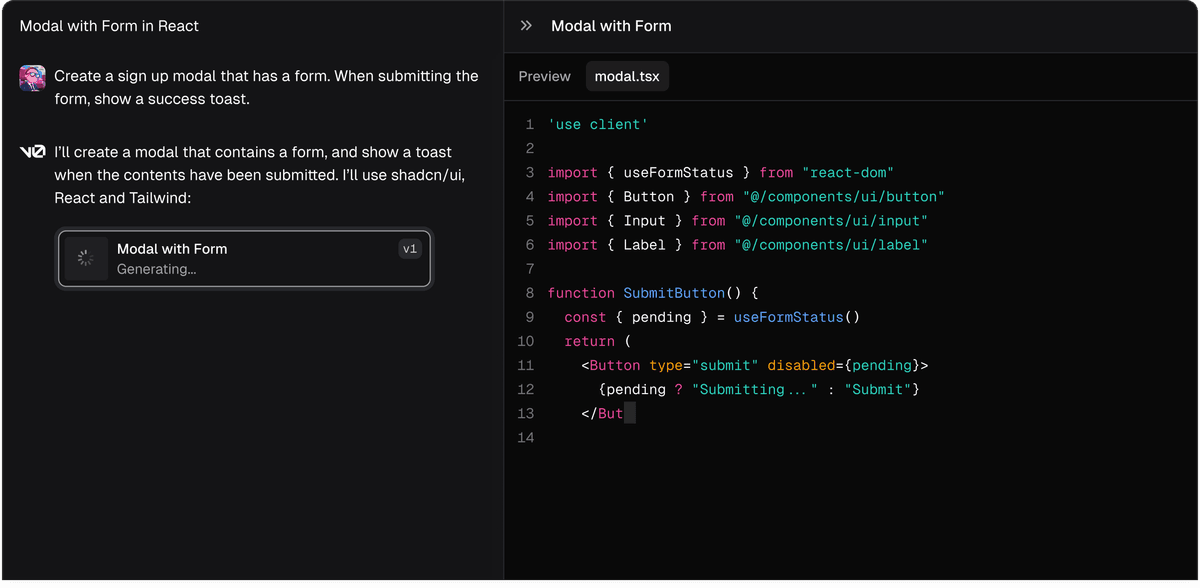The image size is (1200, 588).
Task: Click the user prompt about sign up modal
Action: 266,88
